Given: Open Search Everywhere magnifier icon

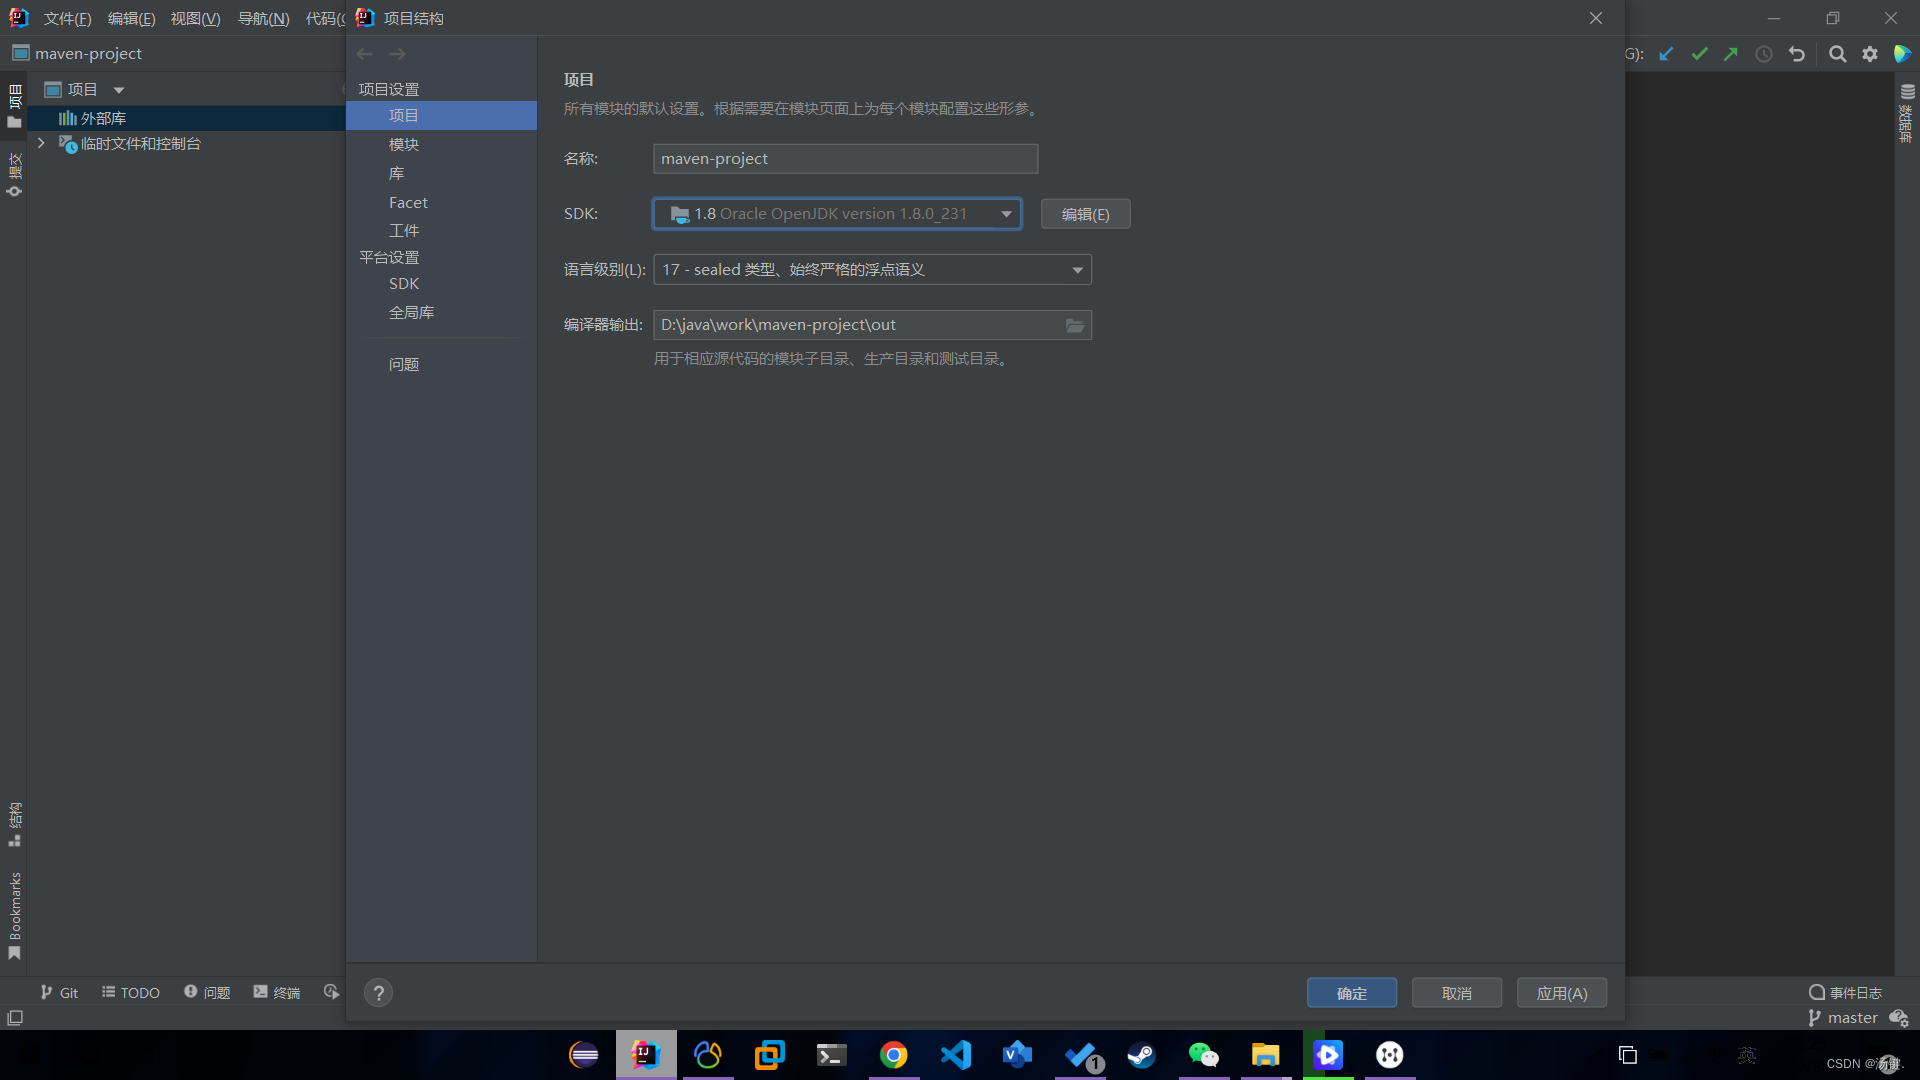Looking at the screenshot, I should [x=1838, y=54].
